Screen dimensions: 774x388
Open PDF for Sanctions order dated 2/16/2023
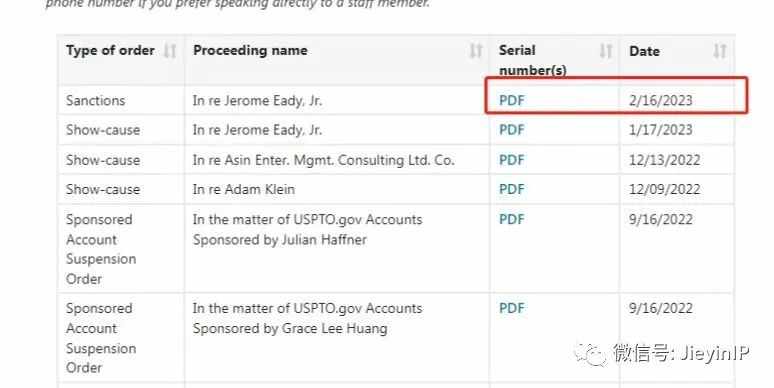511,100
